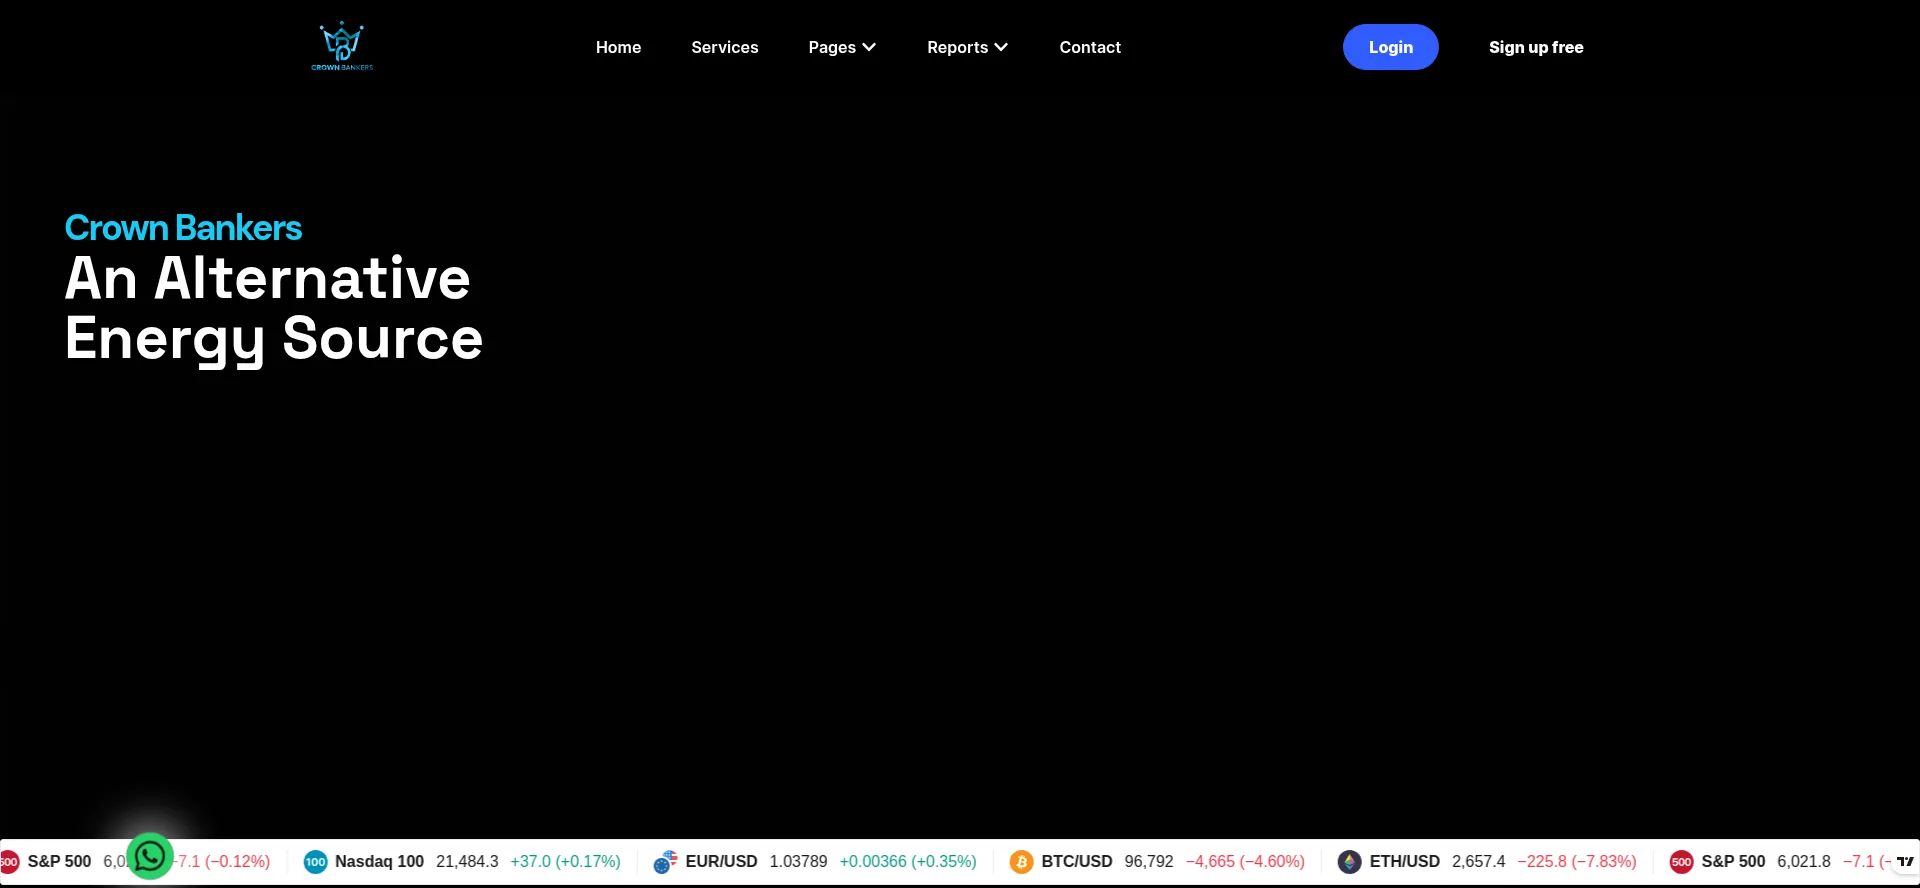Click An Alternative Energy Source headline
The width and height of the screenshot is (1920, 888).
(x=274, y=309)
